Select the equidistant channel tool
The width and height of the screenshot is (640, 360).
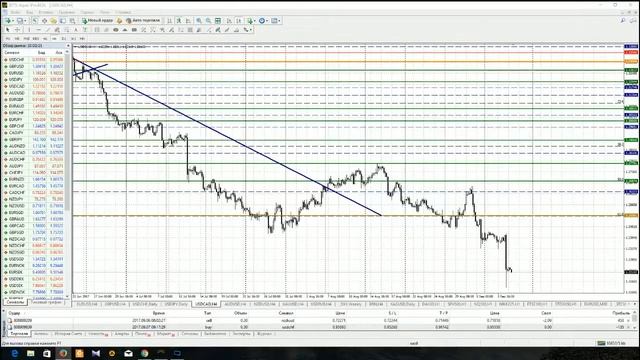click(57, 29)
